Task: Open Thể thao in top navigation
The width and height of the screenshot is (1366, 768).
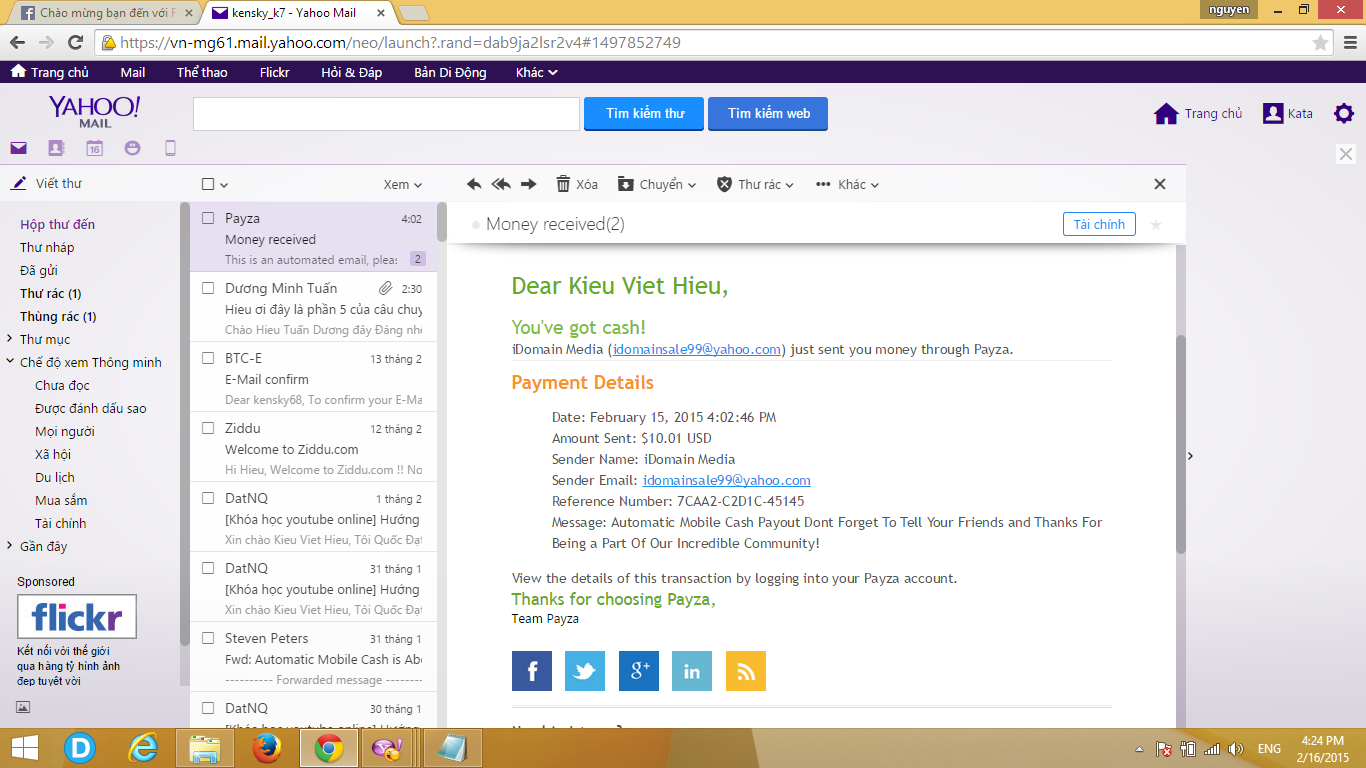Action: click(202, 72)
